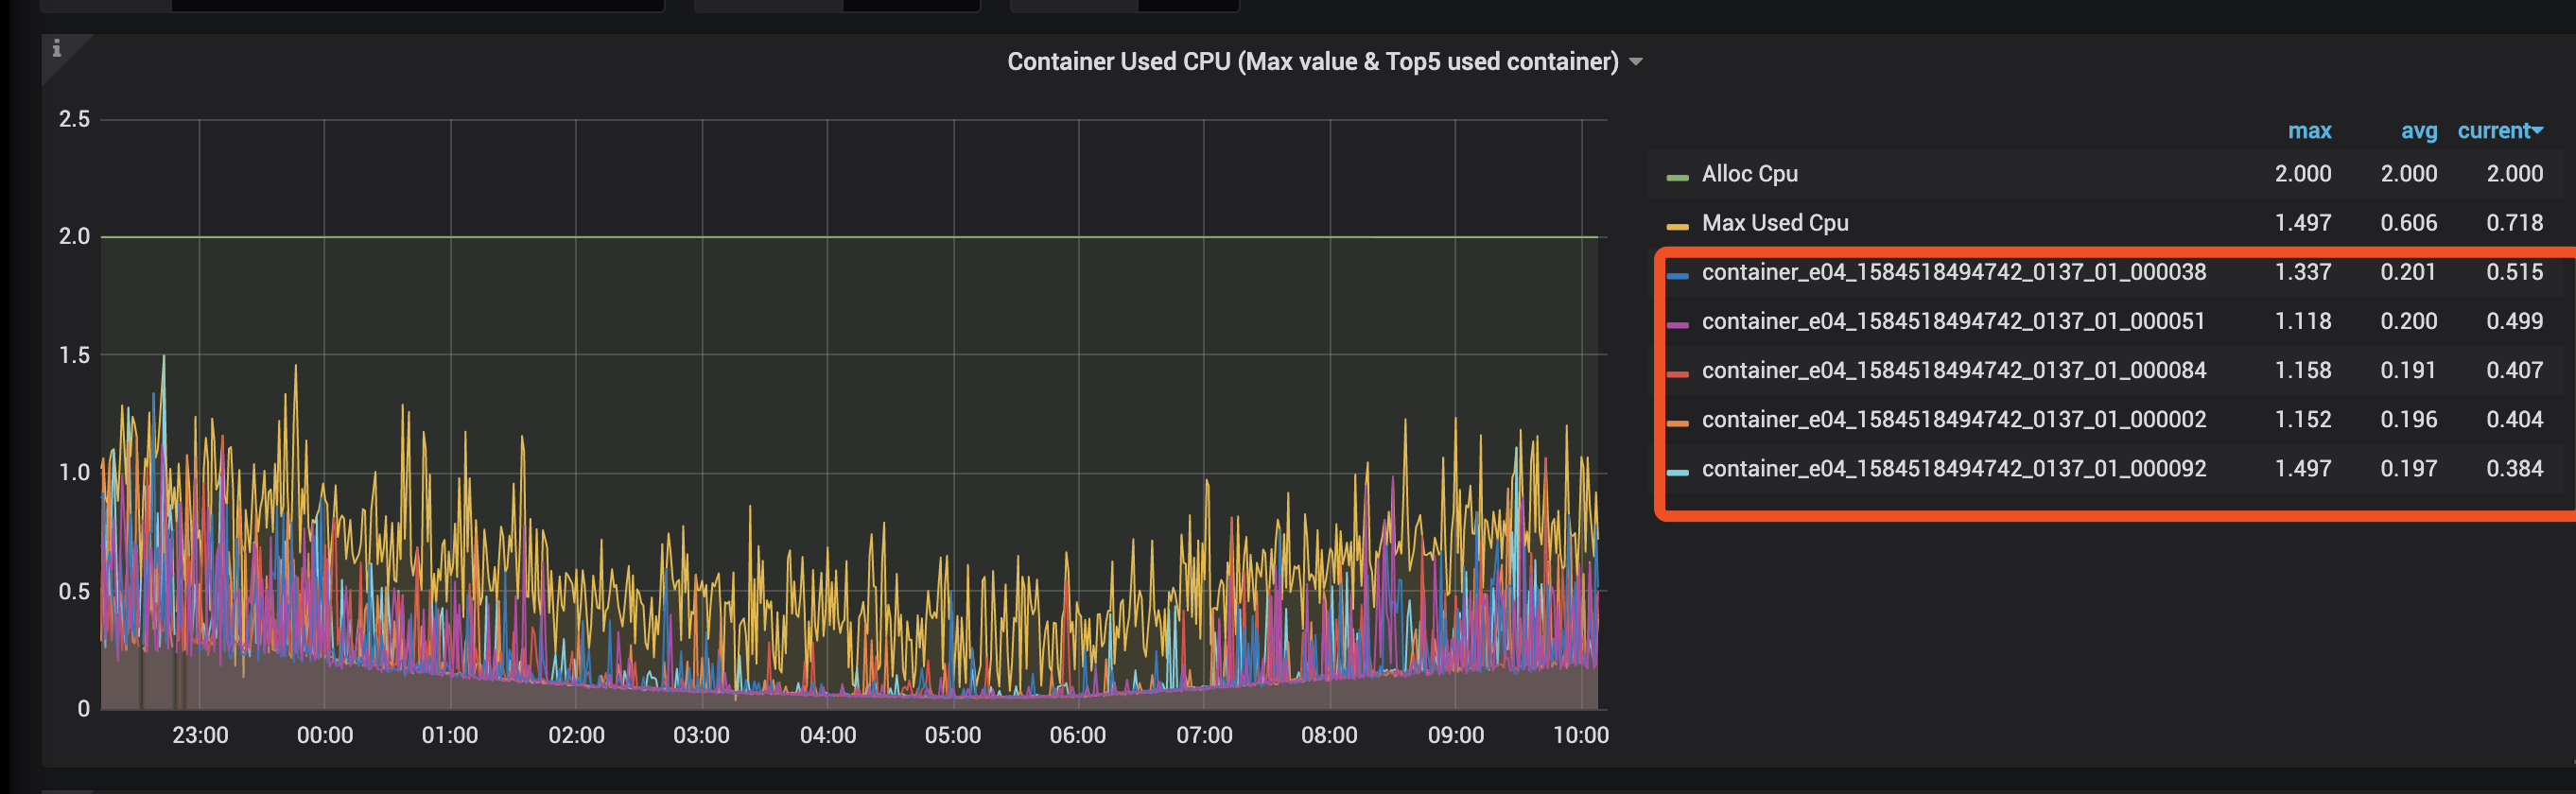Sort legend by avg column

click(2418, 131)
